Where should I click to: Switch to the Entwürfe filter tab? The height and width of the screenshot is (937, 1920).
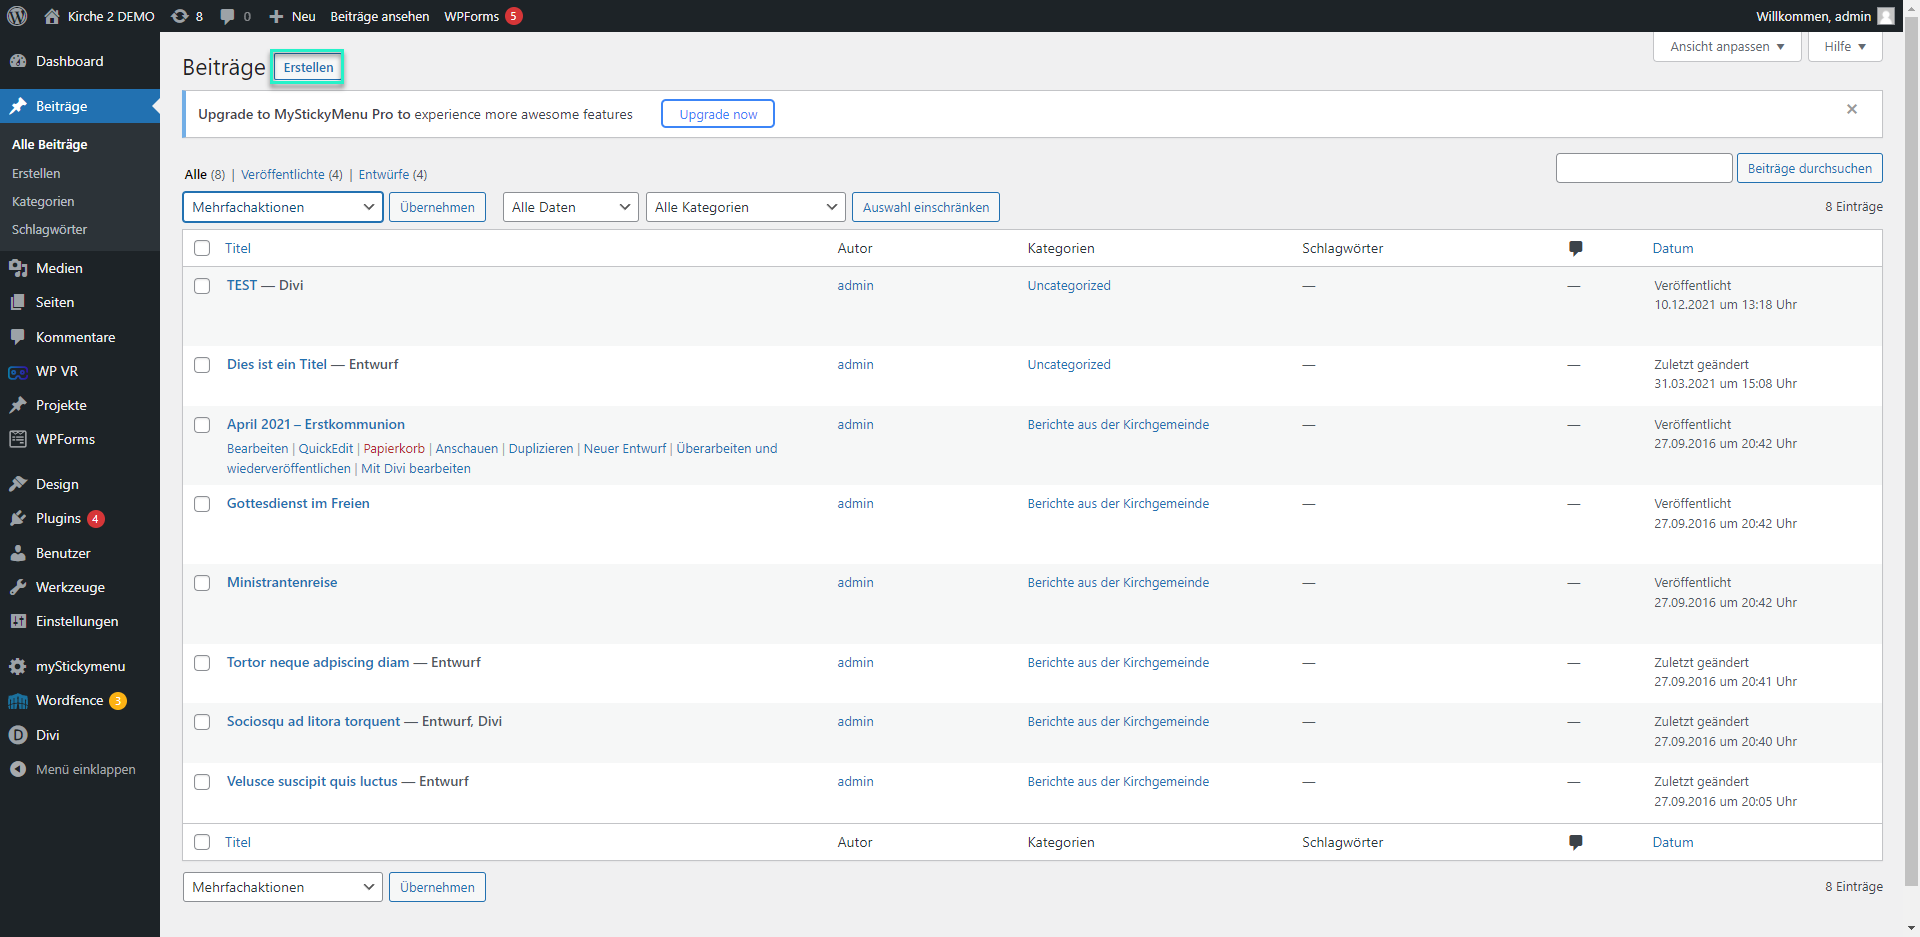pos(384,174)
